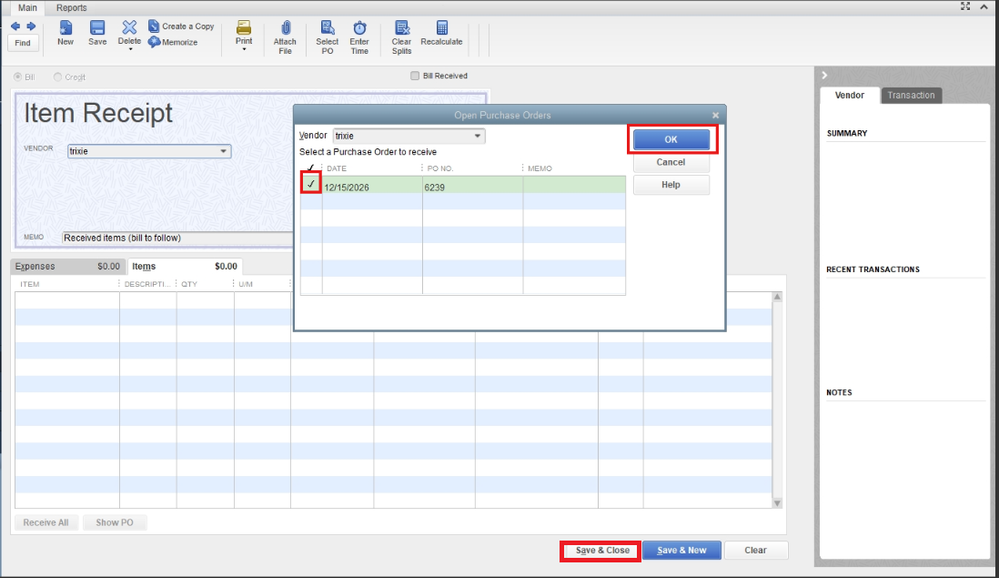Click Save & Close button
This screenshot has width=999, height=578.
(602, 551)
